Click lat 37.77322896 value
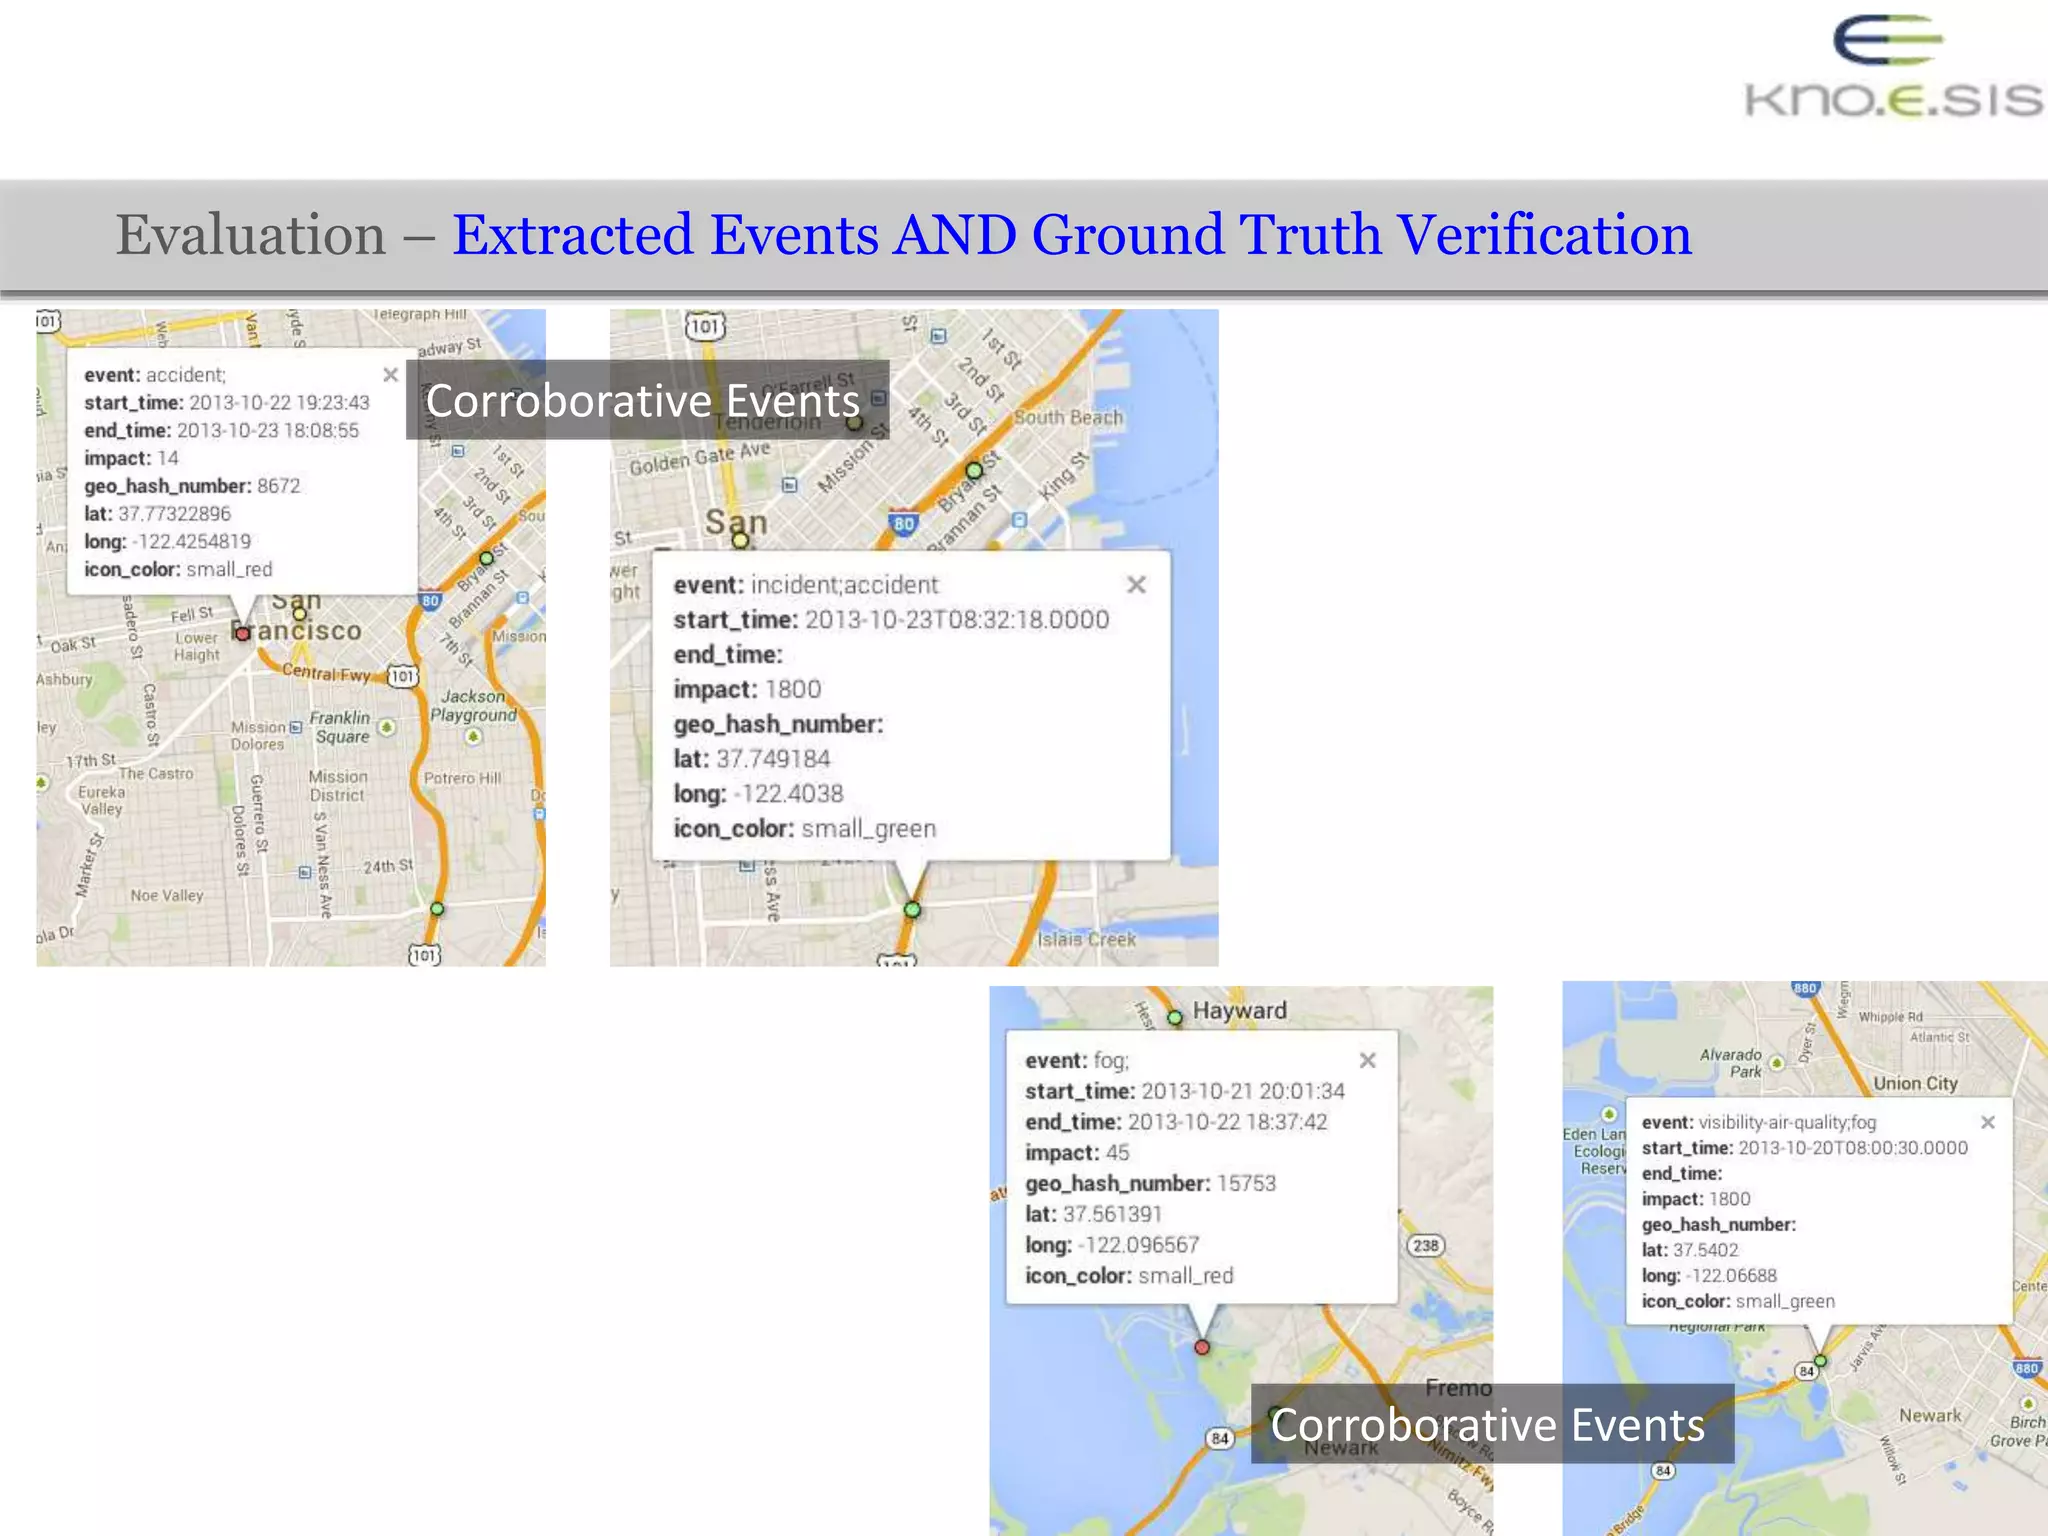 click(174, 514)
